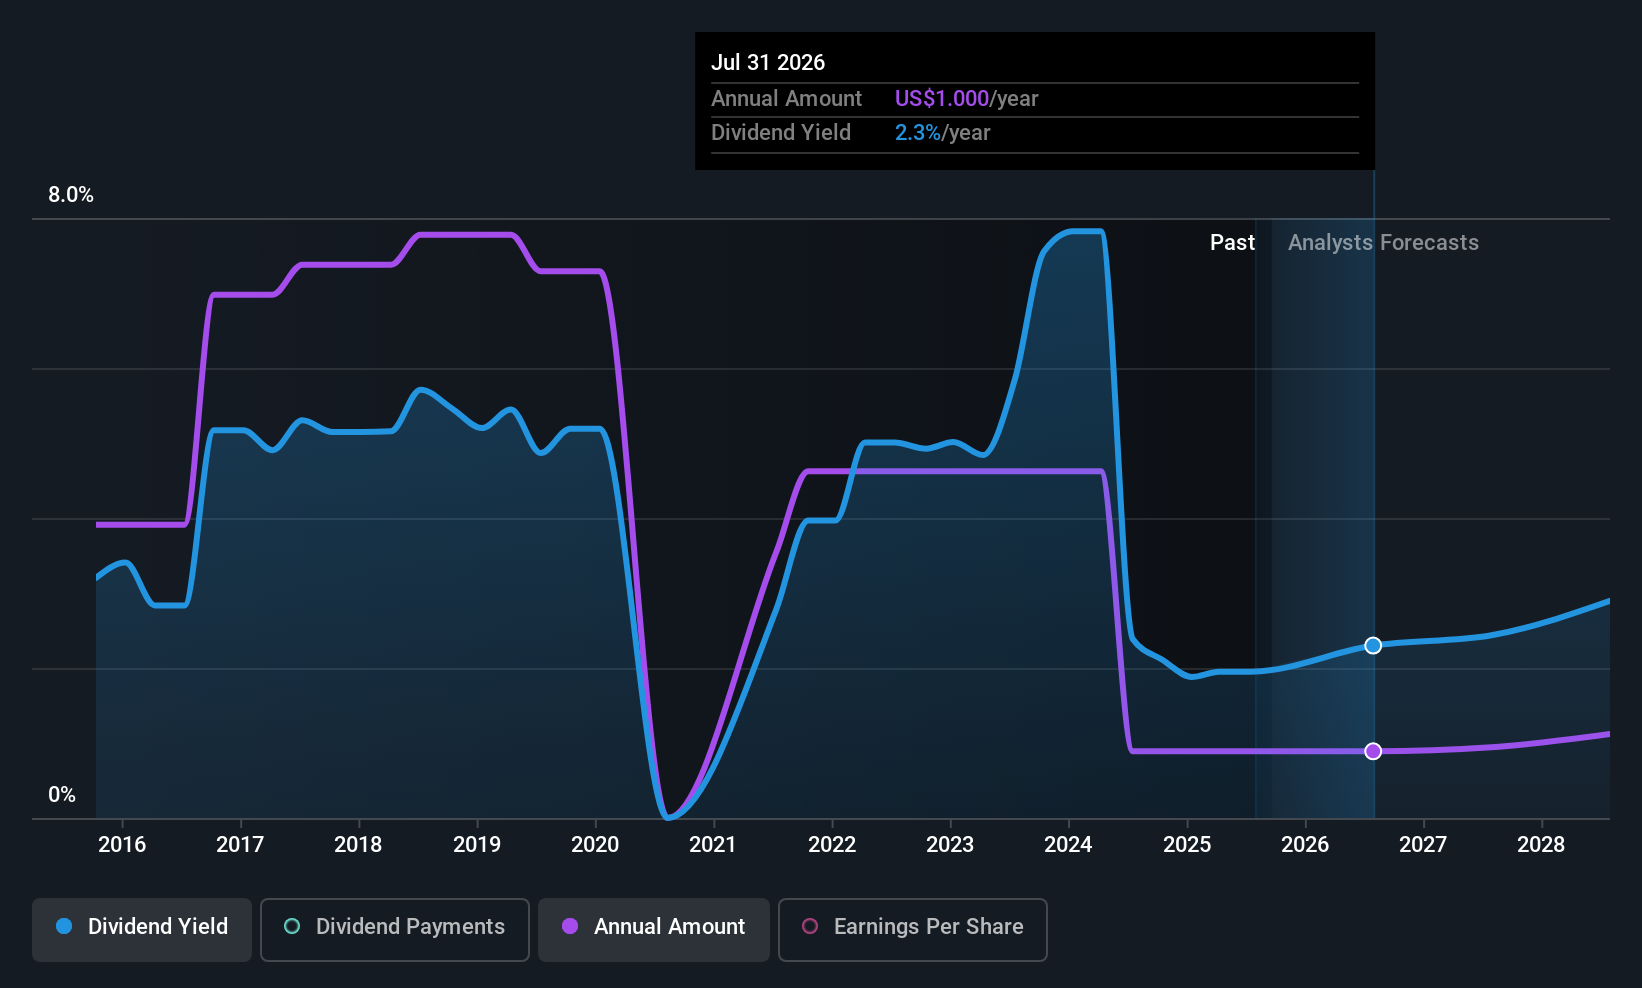Click the 2018 x-axis label
1642x988 pixels.
[x=358, y=845]
